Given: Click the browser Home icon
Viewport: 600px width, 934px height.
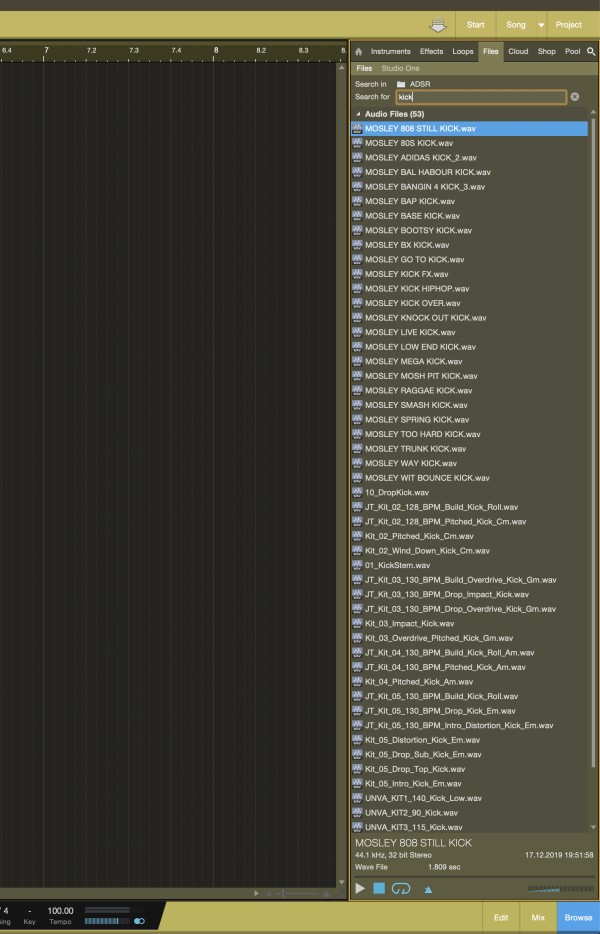Looking at the screenshot, I should (x=359, y=51).
